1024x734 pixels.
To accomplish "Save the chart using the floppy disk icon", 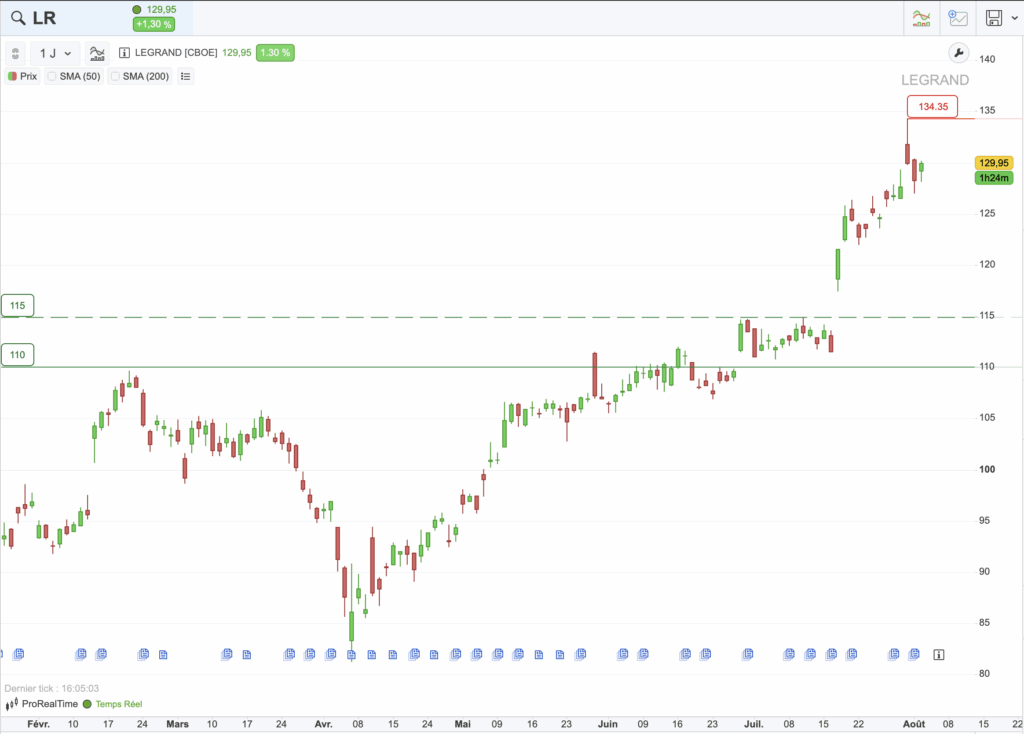I will (993, 18).
